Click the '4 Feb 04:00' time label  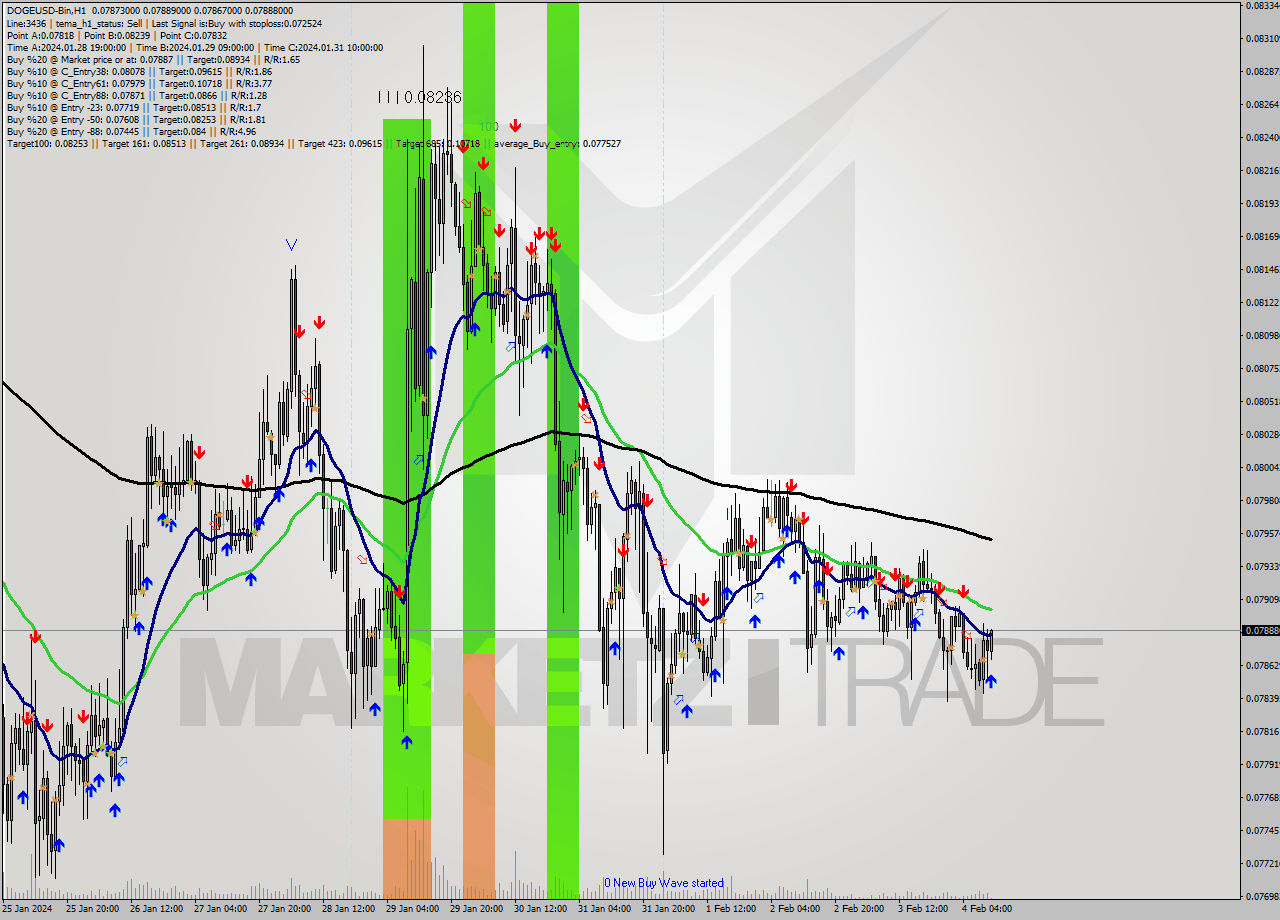click(x=987, y=909)
